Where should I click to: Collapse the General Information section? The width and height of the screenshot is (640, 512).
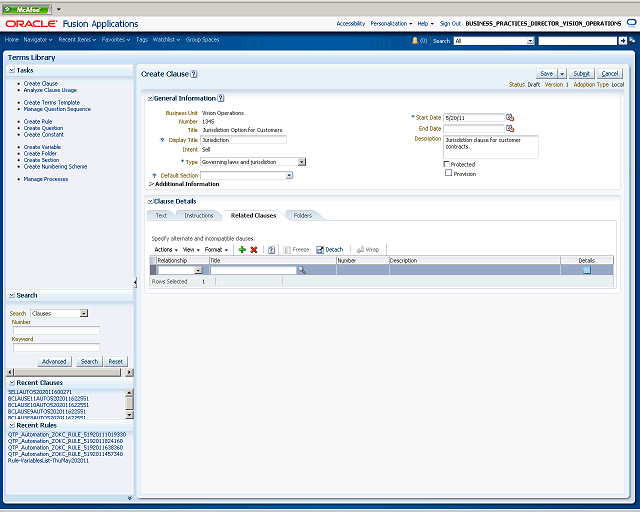point(150,98)
